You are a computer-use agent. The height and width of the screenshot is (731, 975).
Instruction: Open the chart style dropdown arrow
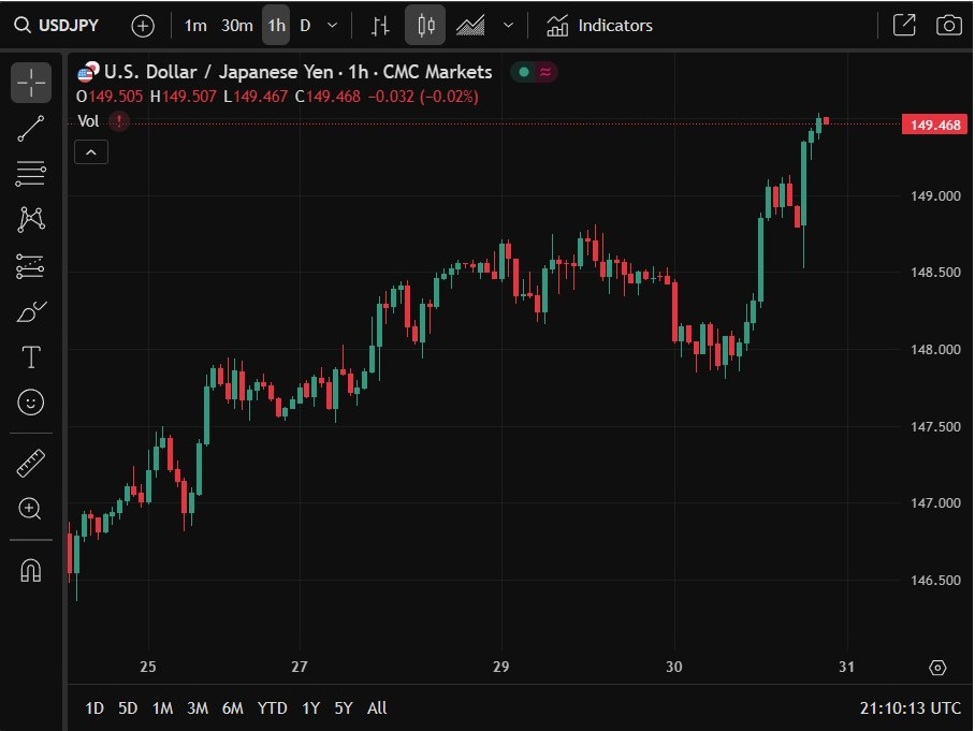click(508, 25)
